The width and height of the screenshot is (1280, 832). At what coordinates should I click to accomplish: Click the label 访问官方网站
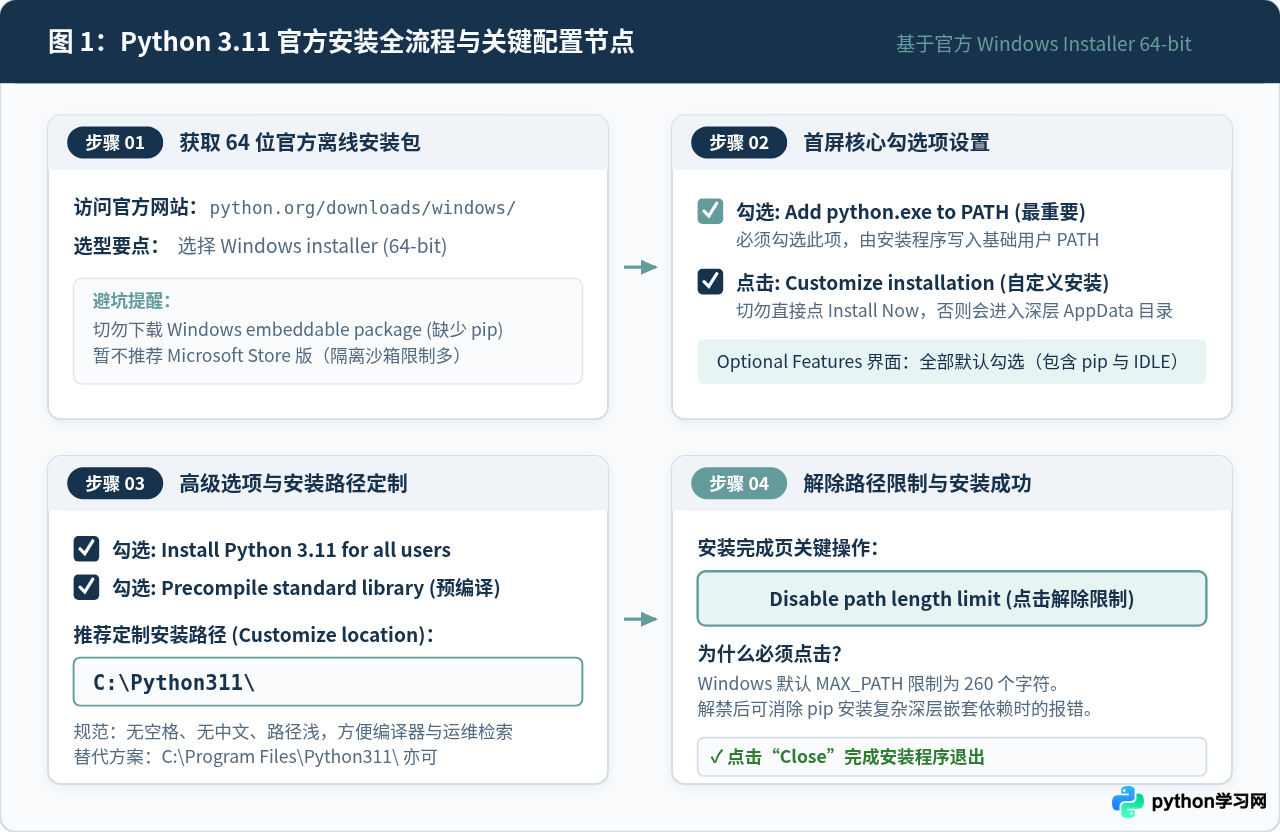coord(135,208)
